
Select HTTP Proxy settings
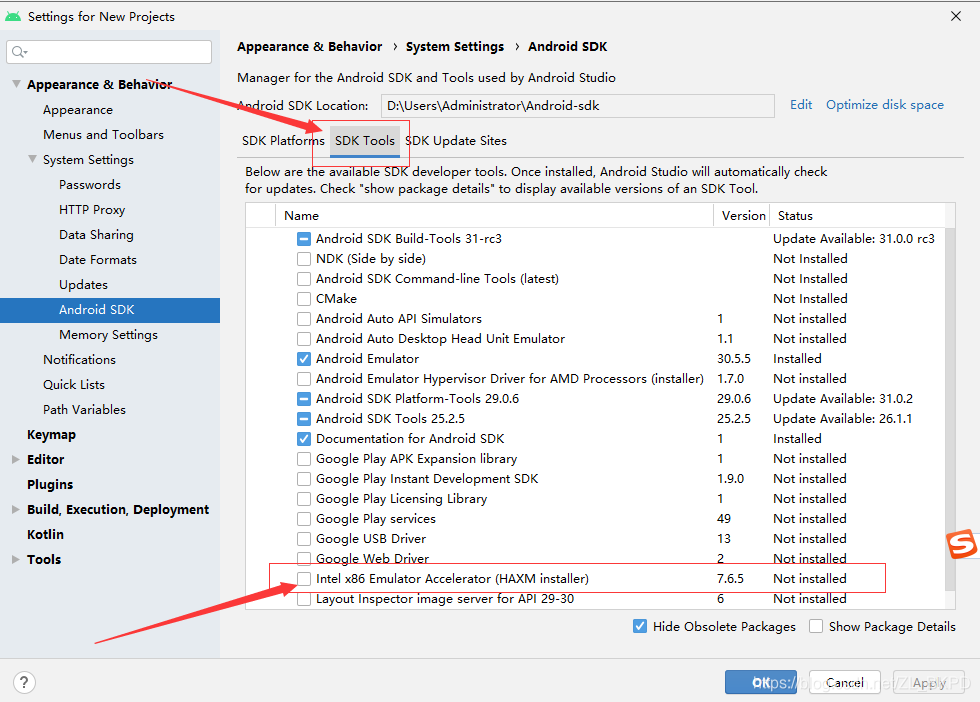92,210
